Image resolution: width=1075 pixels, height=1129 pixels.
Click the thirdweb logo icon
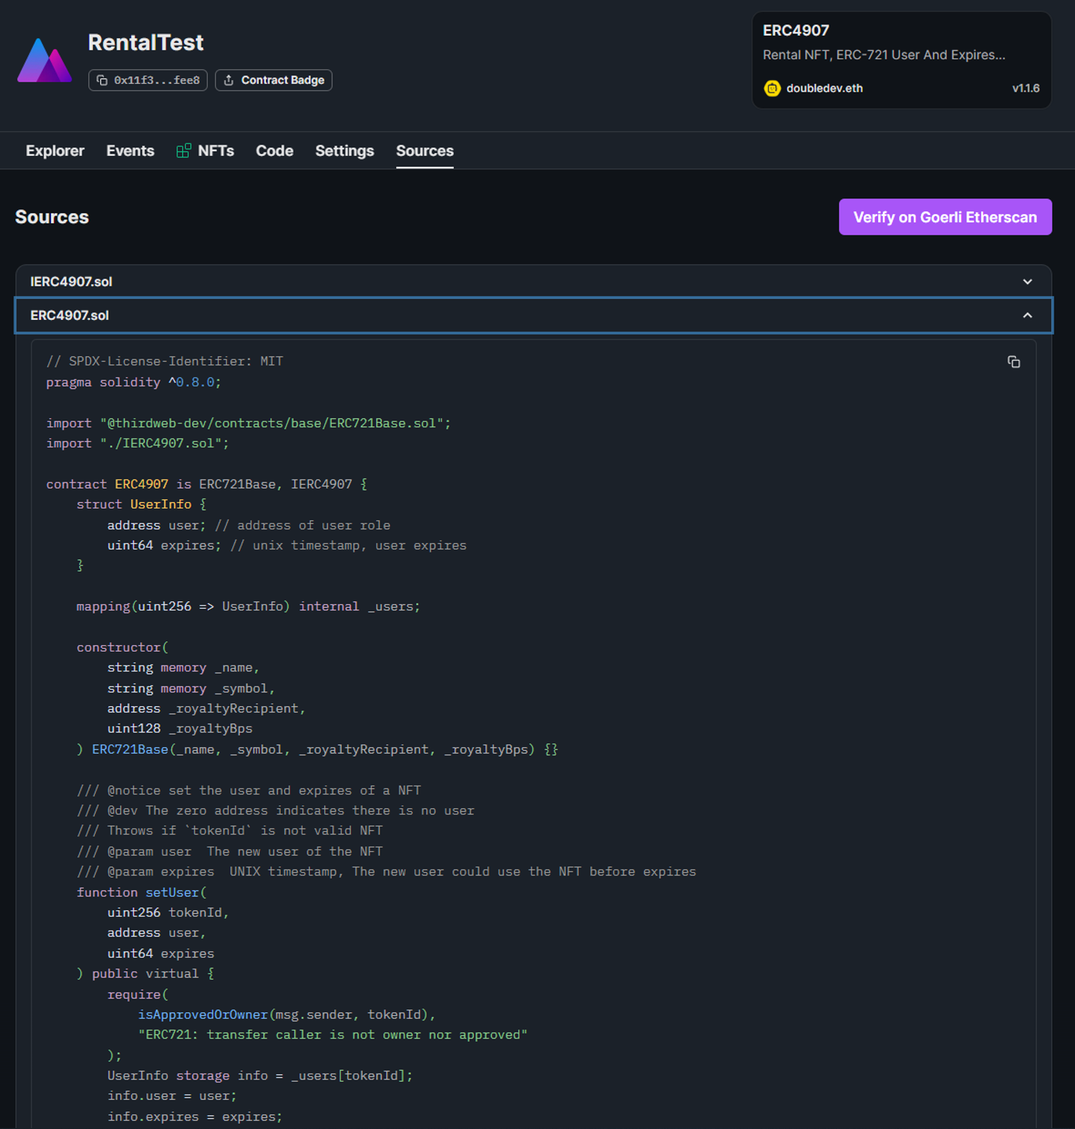click(x=44, y=60)
